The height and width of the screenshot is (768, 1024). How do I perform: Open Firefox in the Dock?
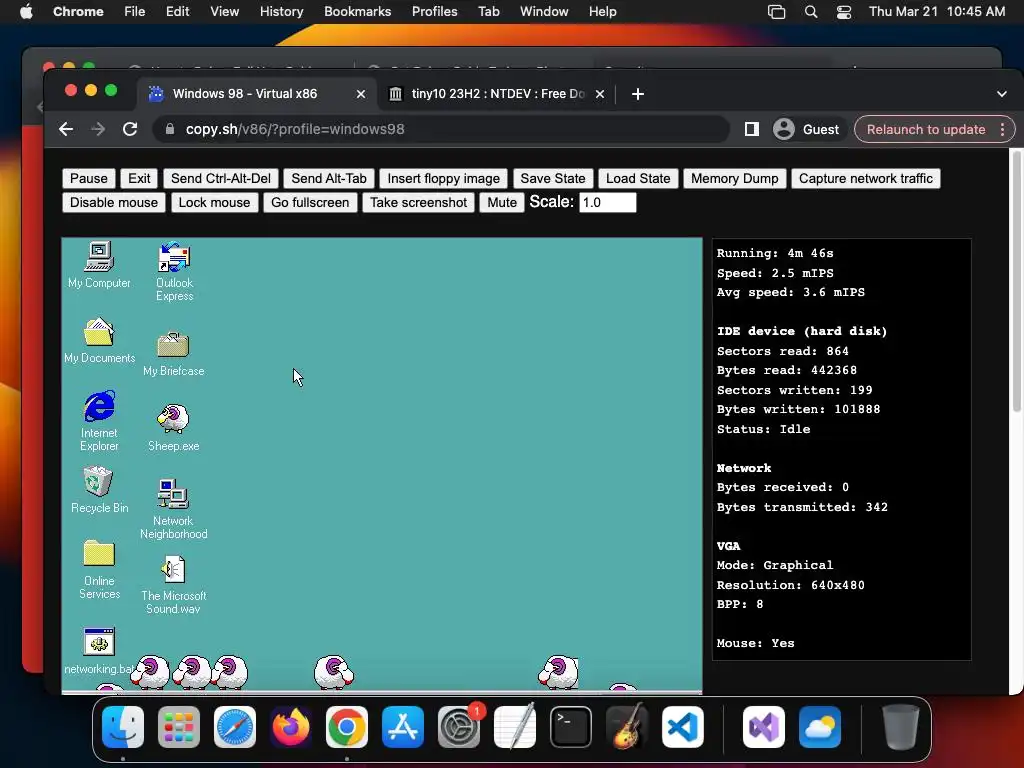click(291, 727)
